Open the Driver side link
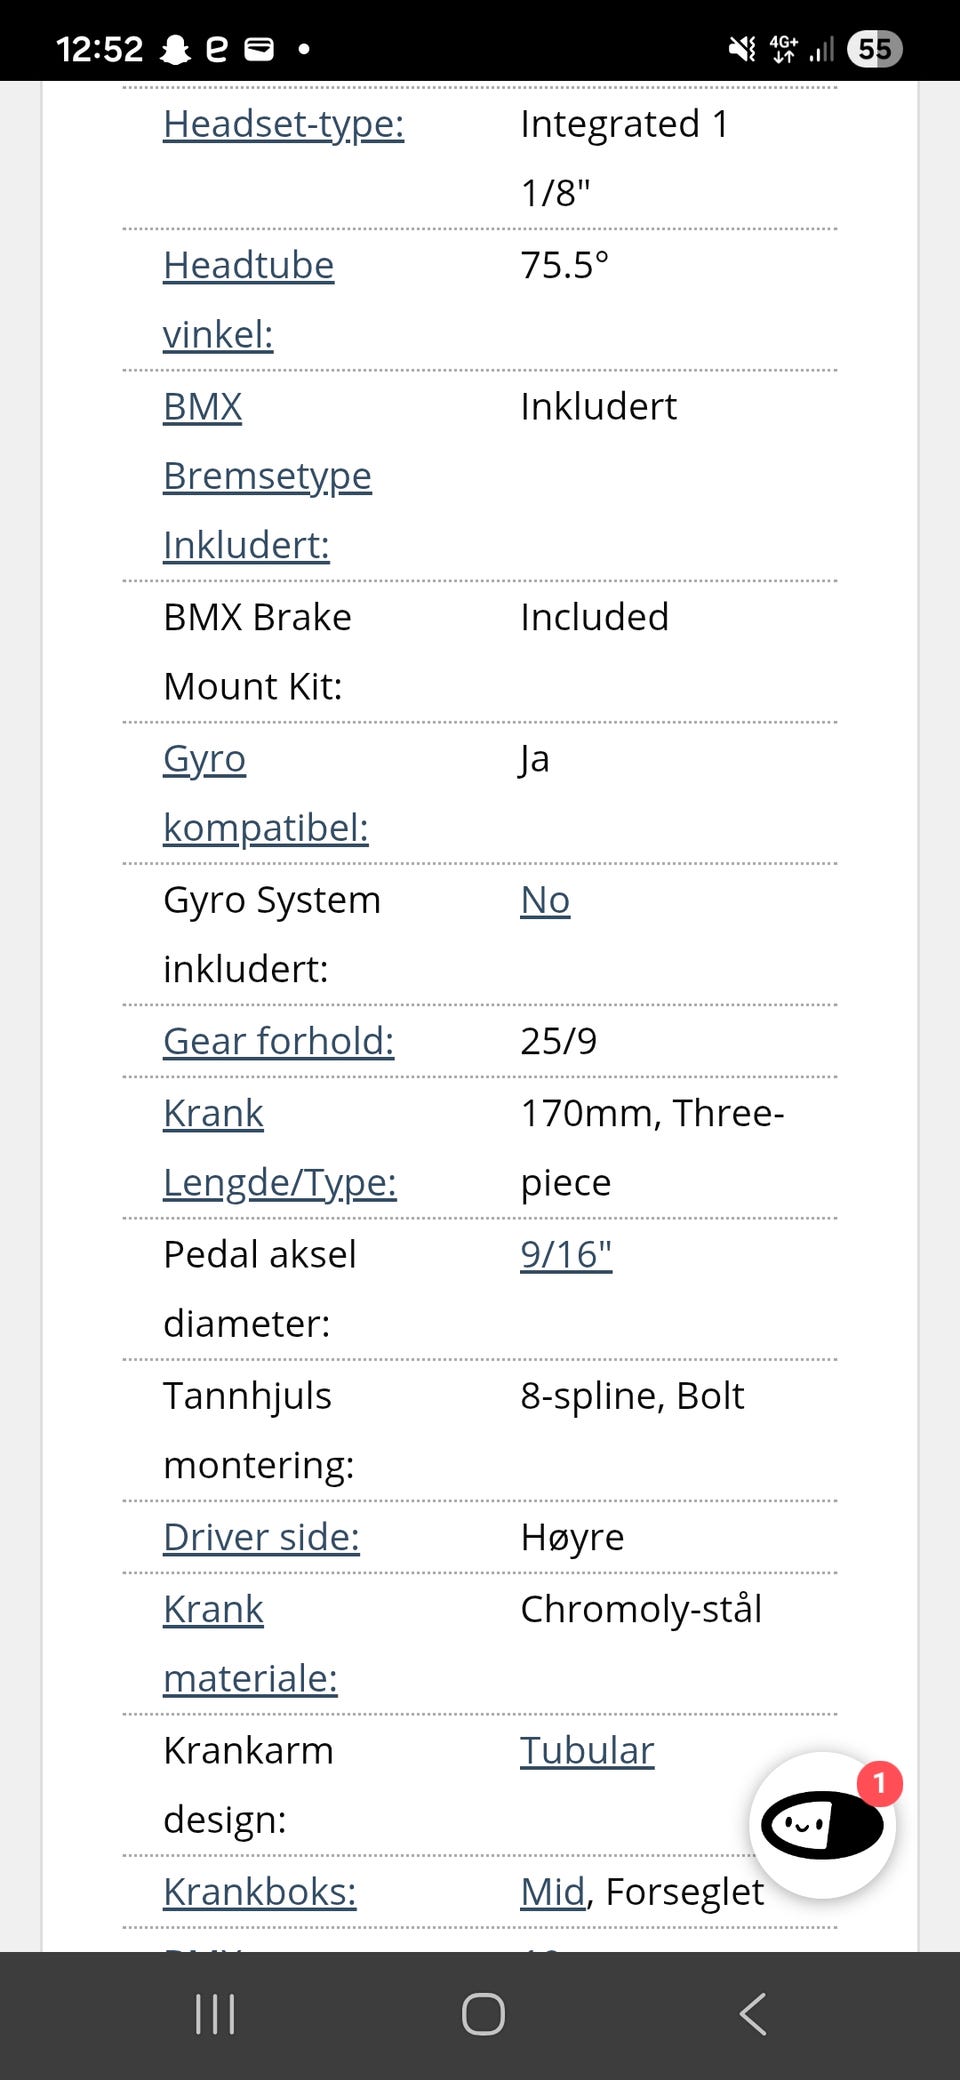The height and width of the screenshot is (2080, 960). pos(261,1537)
